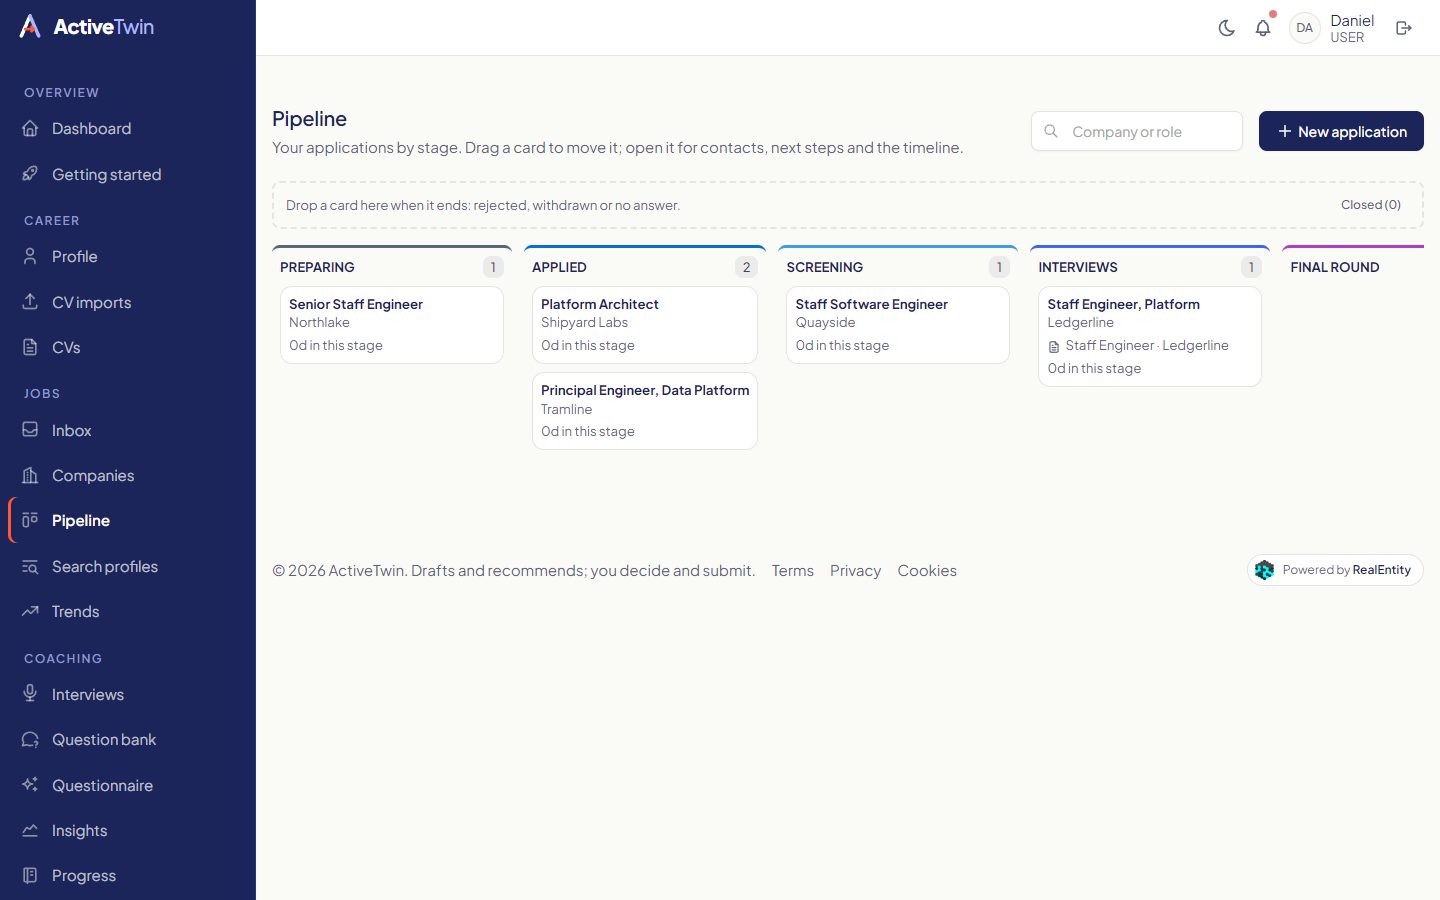This screenshot has height=900, width=1440.
Task: Open Search profiles page
Action: click(x=128, y=566)
